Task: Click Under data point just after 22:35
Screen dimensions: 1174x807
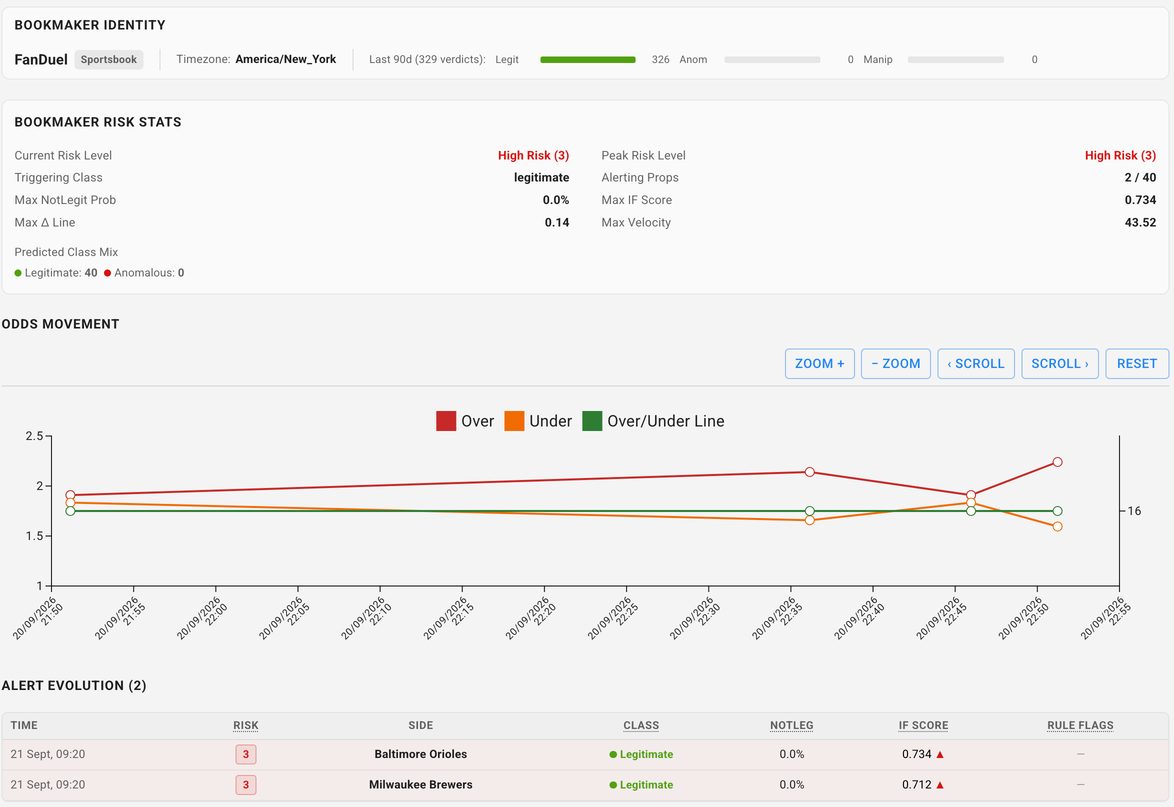Action: 809,520
